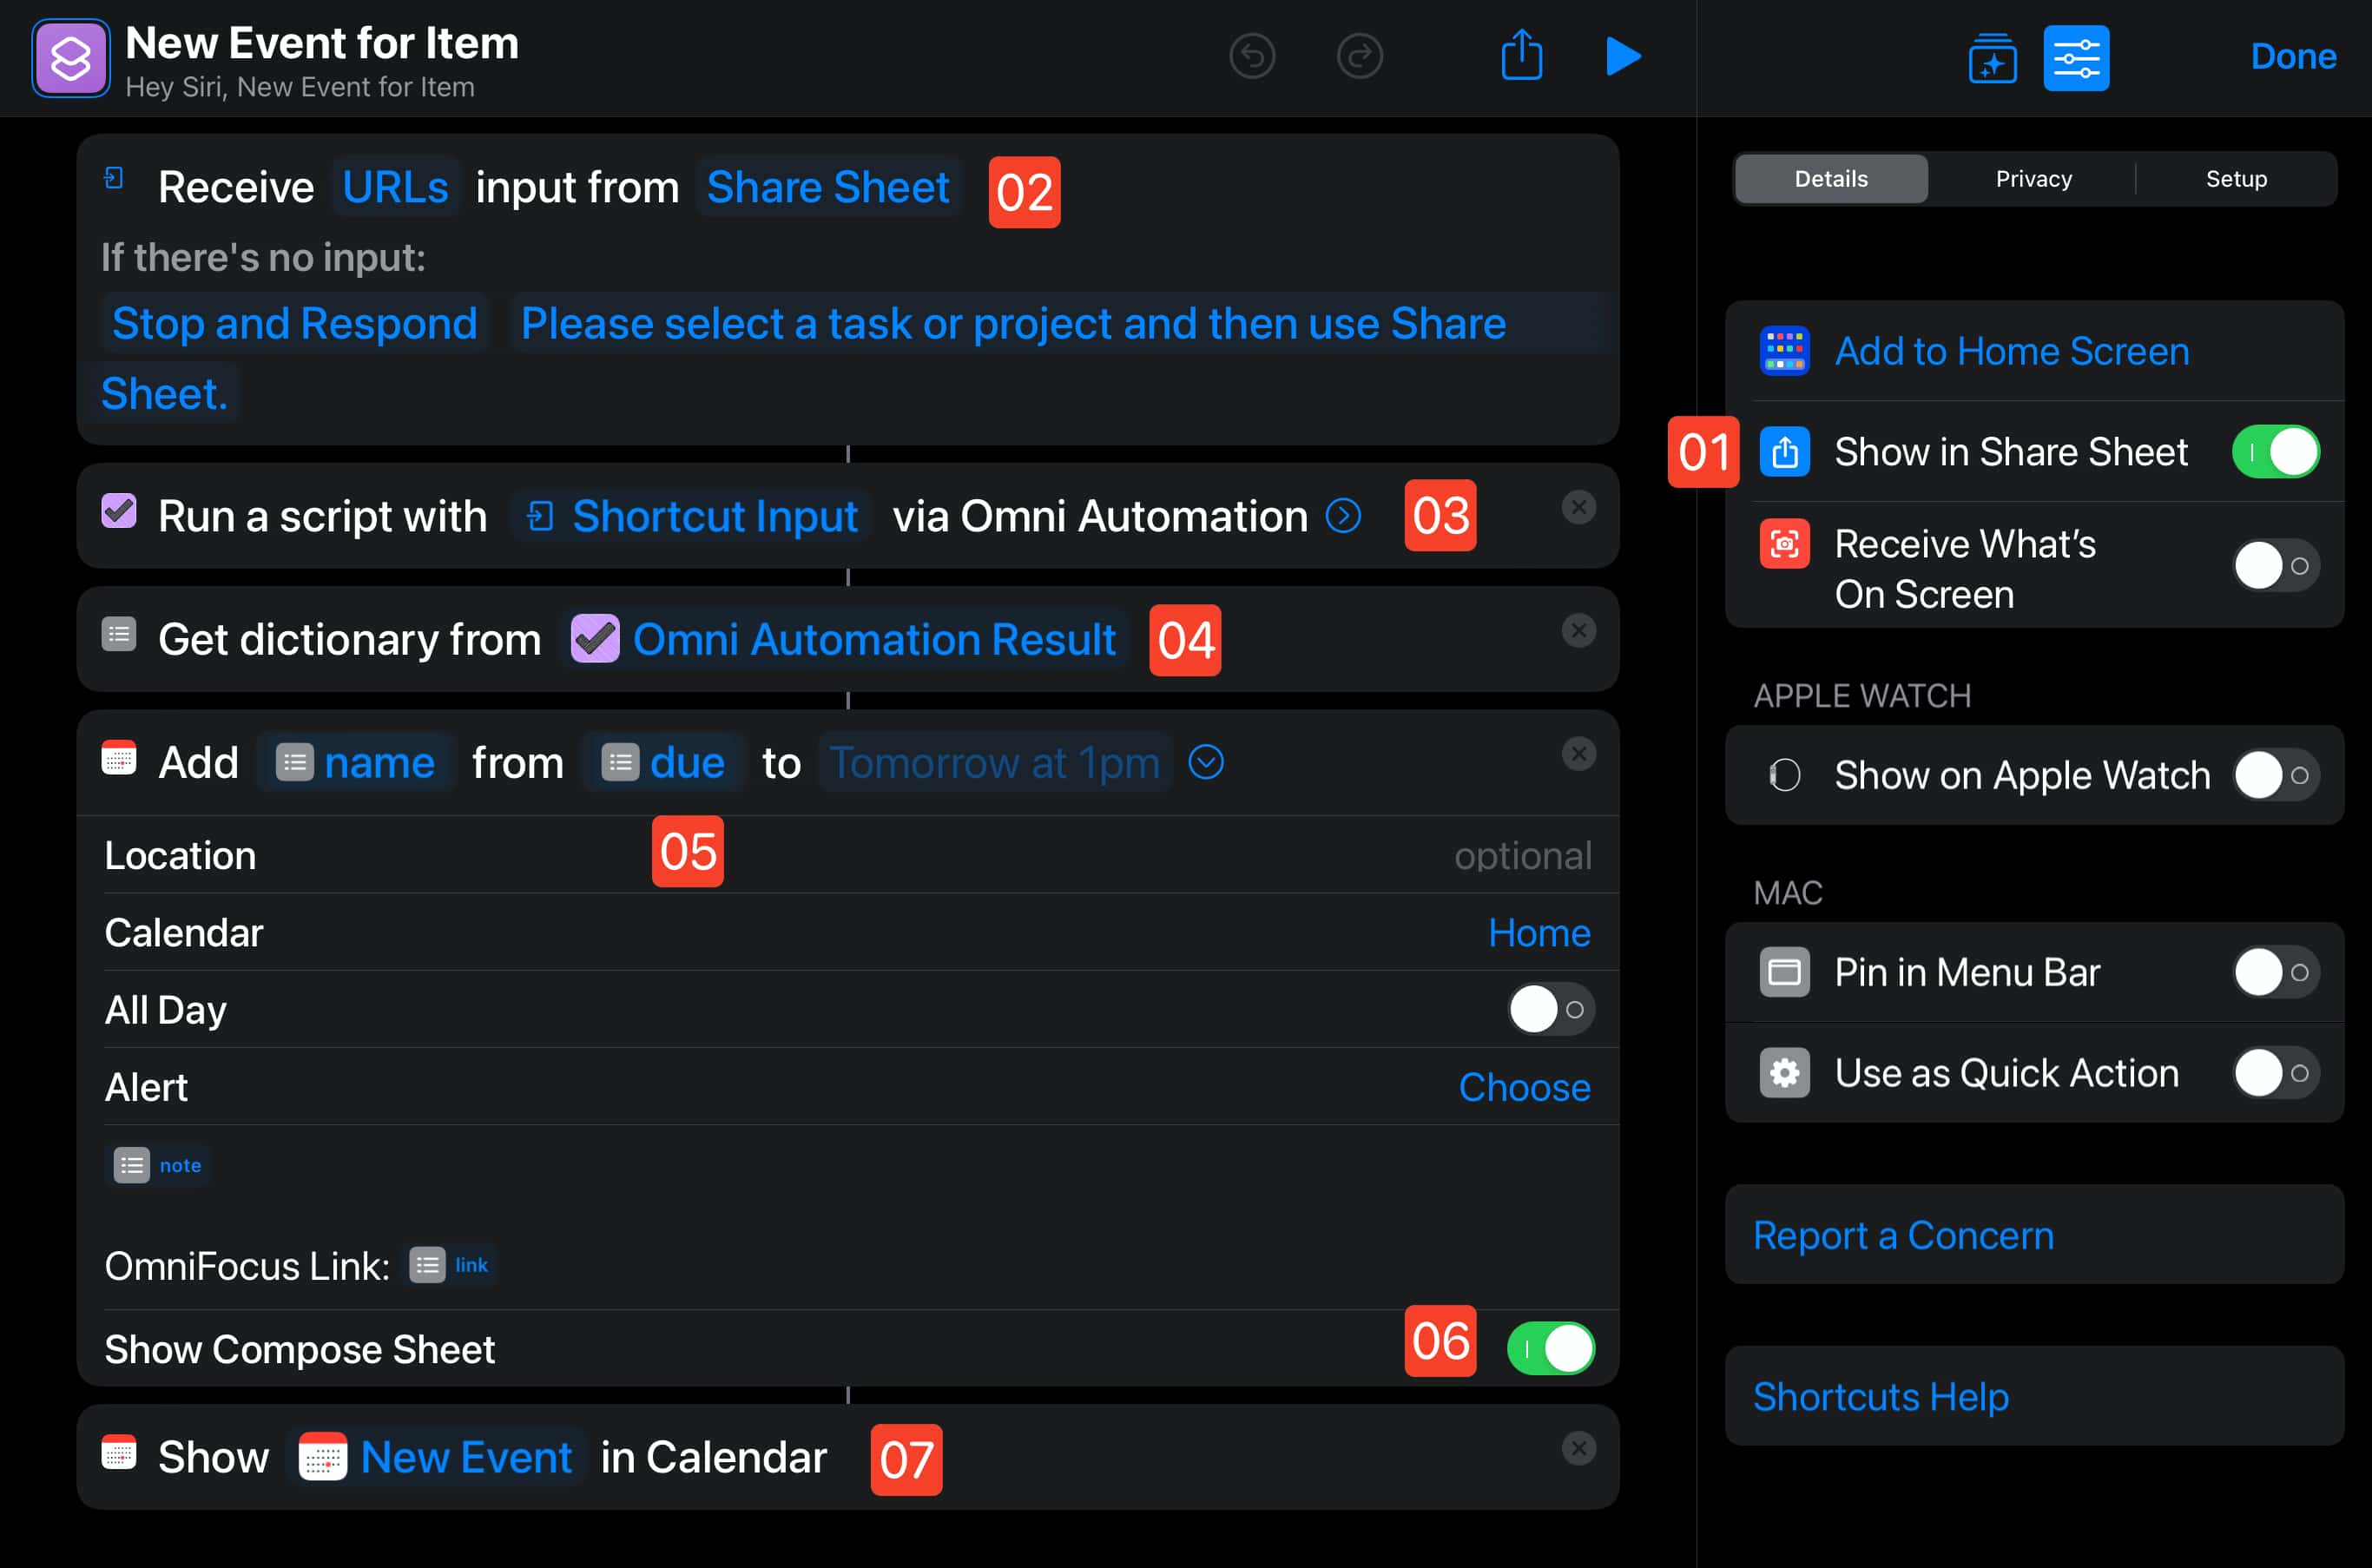The height and width of the screenshot is (1568, 2372).
Task: Tap the Pin in Menu Bar icon
Action: pyautogui.click(x=1784, y=972)
